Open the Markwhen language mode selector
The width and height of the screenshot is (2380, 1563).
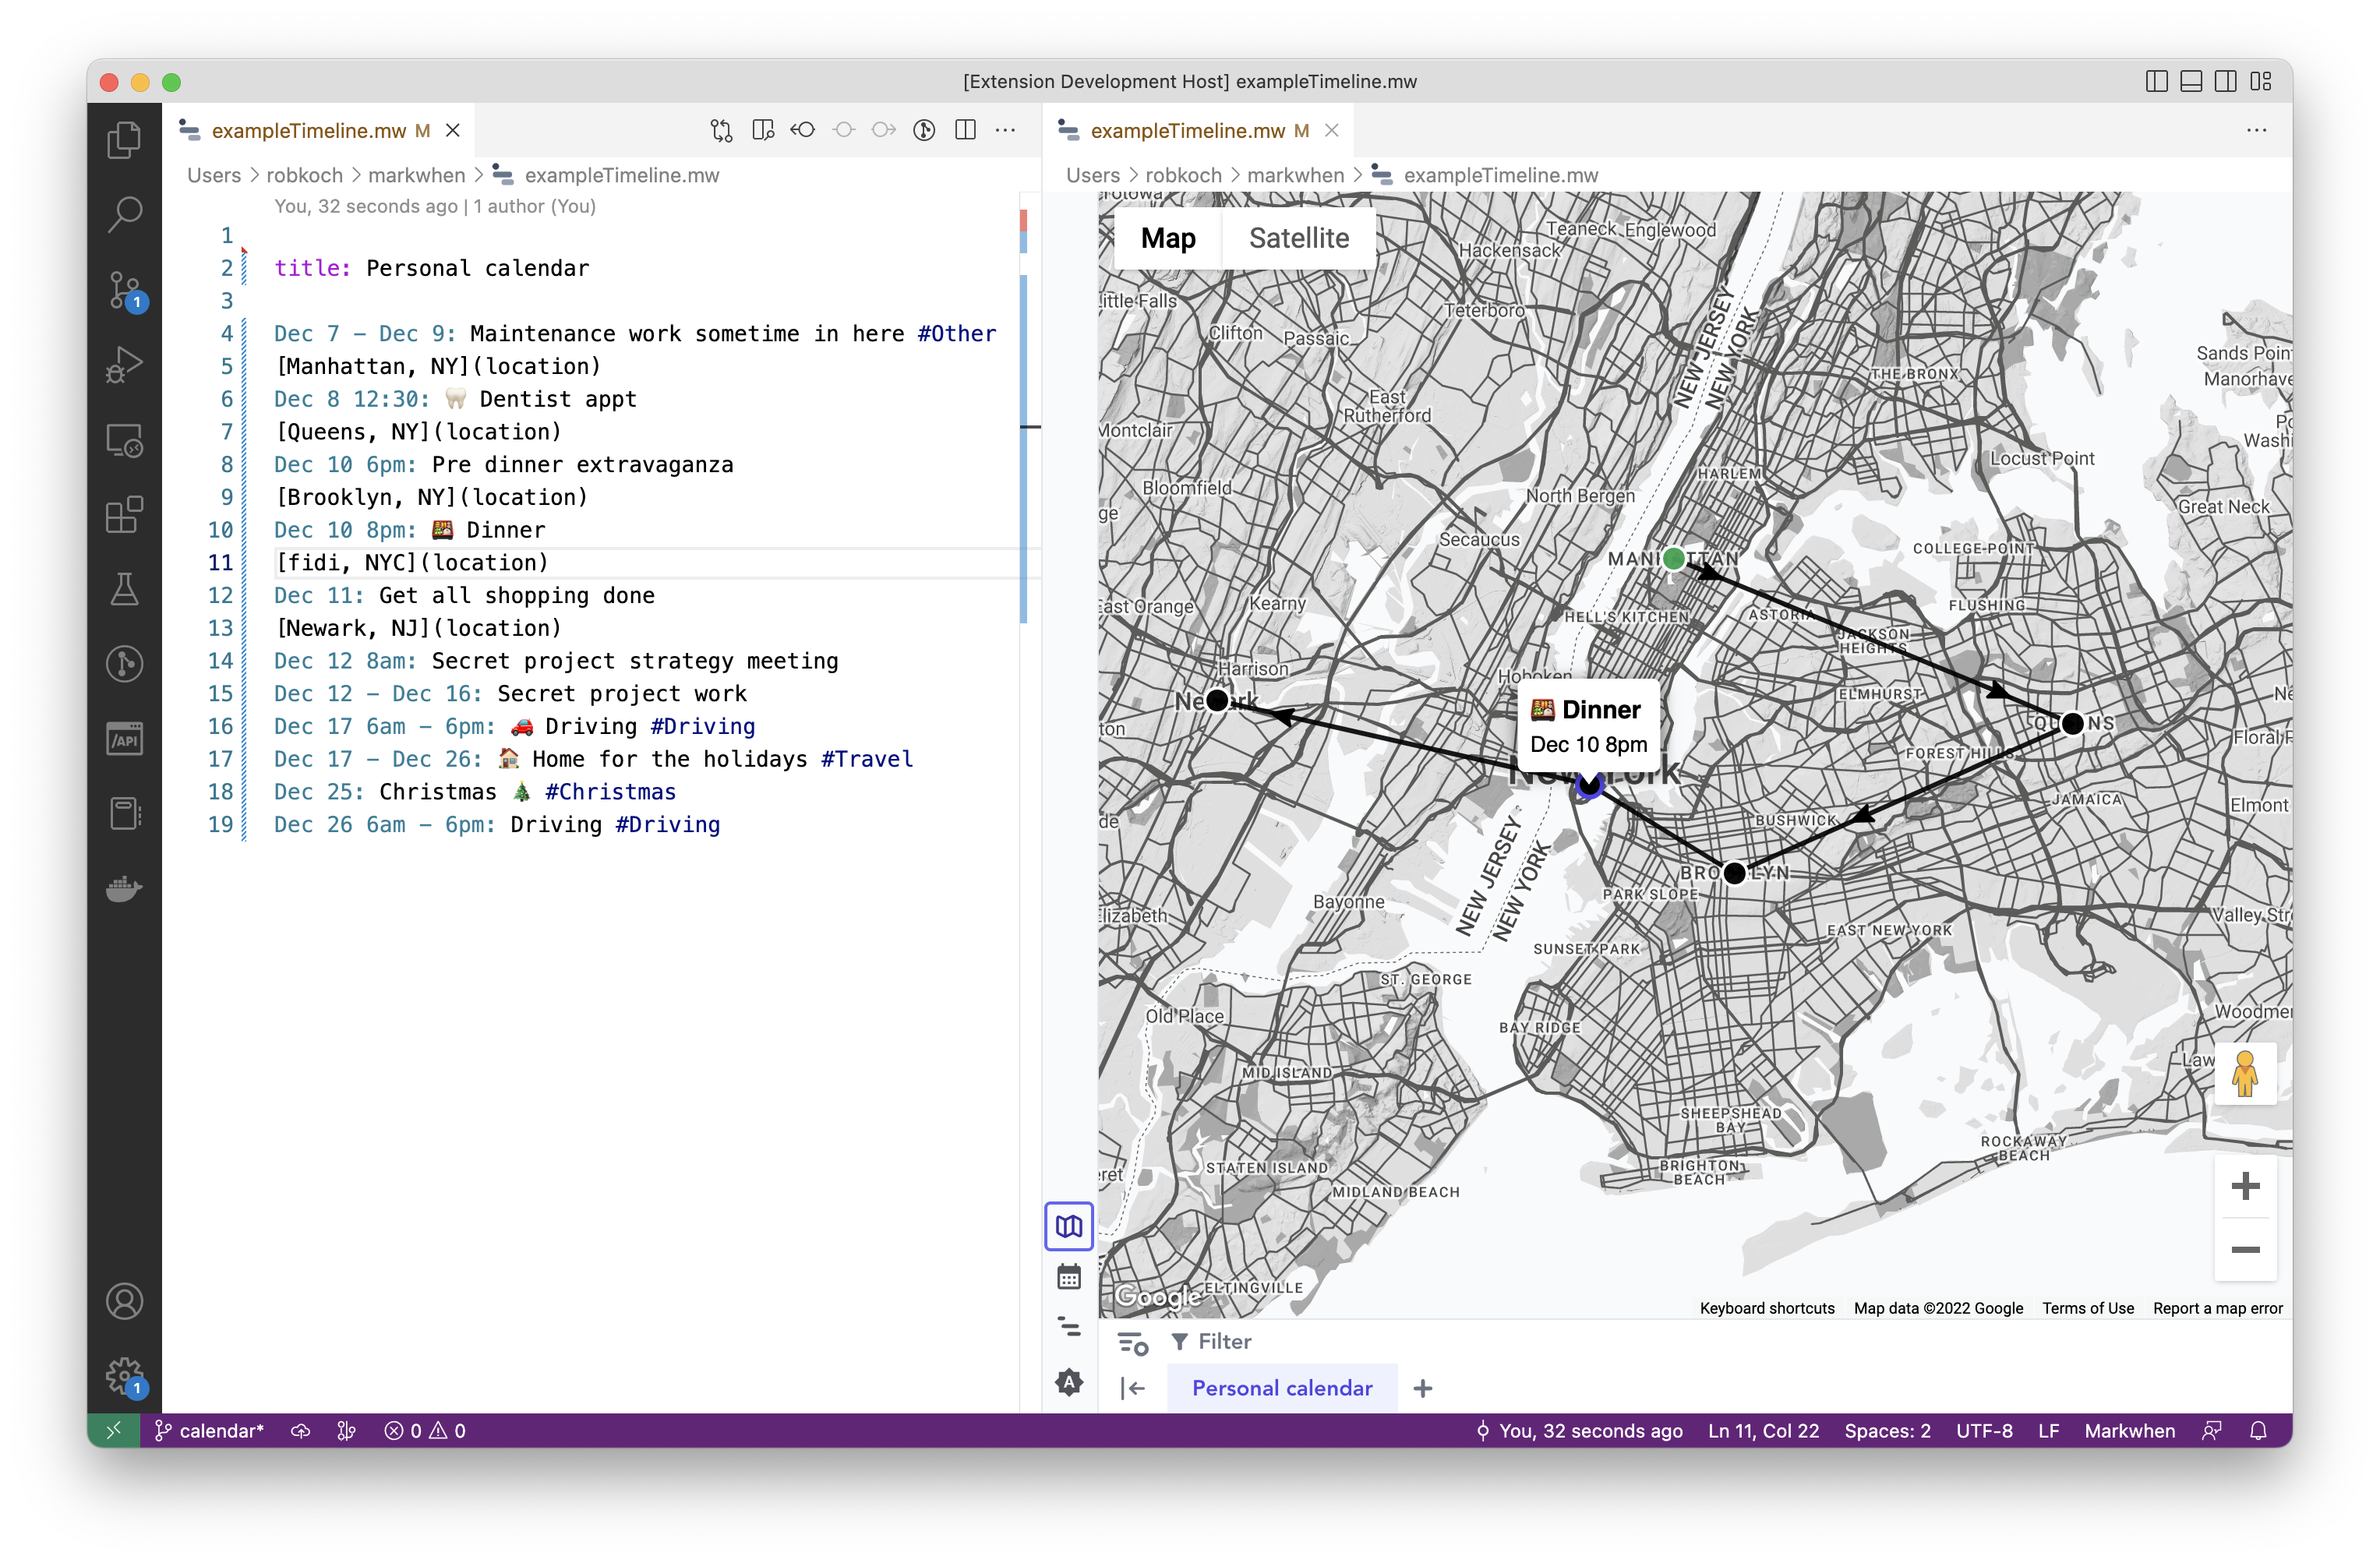pyautogui.click(x=2129, y=1430)
